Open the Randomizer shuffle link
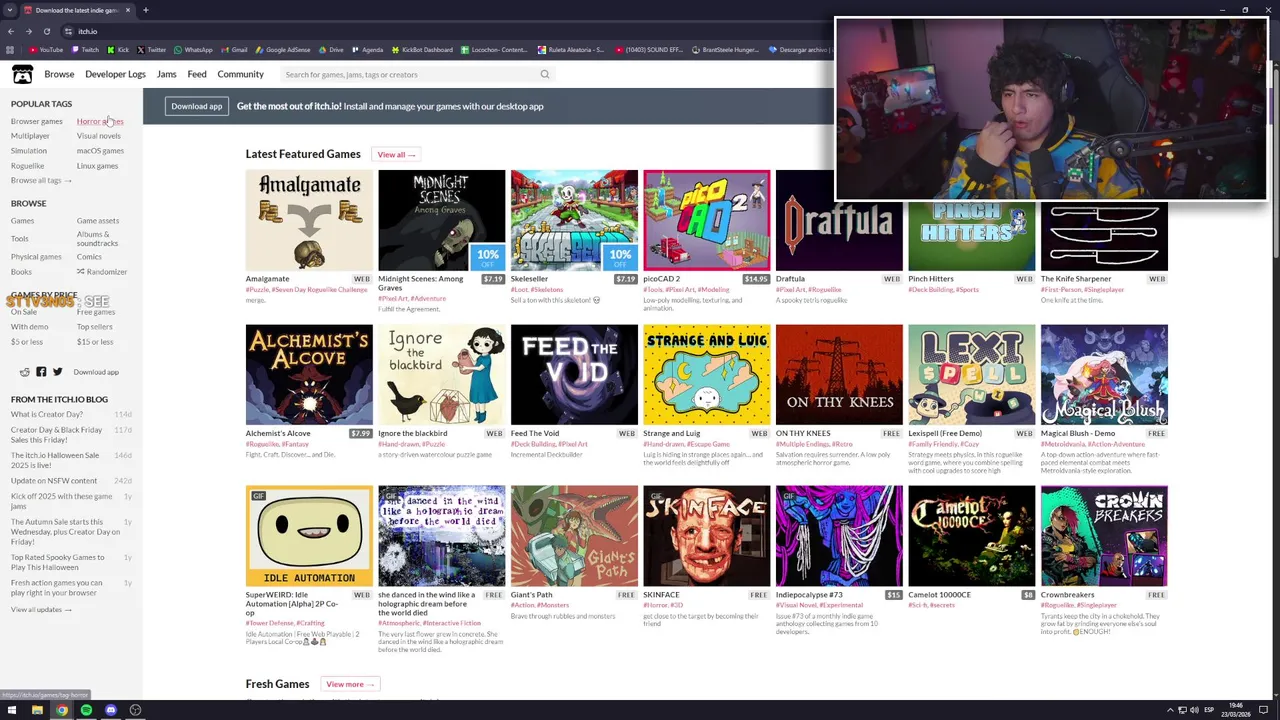The image size is (1280, 720). pos(102,272)
